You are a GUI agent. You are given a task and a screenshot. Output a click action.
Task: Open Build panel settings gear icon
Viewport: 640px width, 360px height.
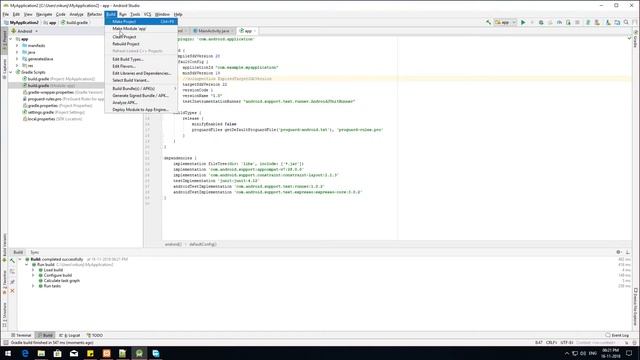click(x=618, y=252)
